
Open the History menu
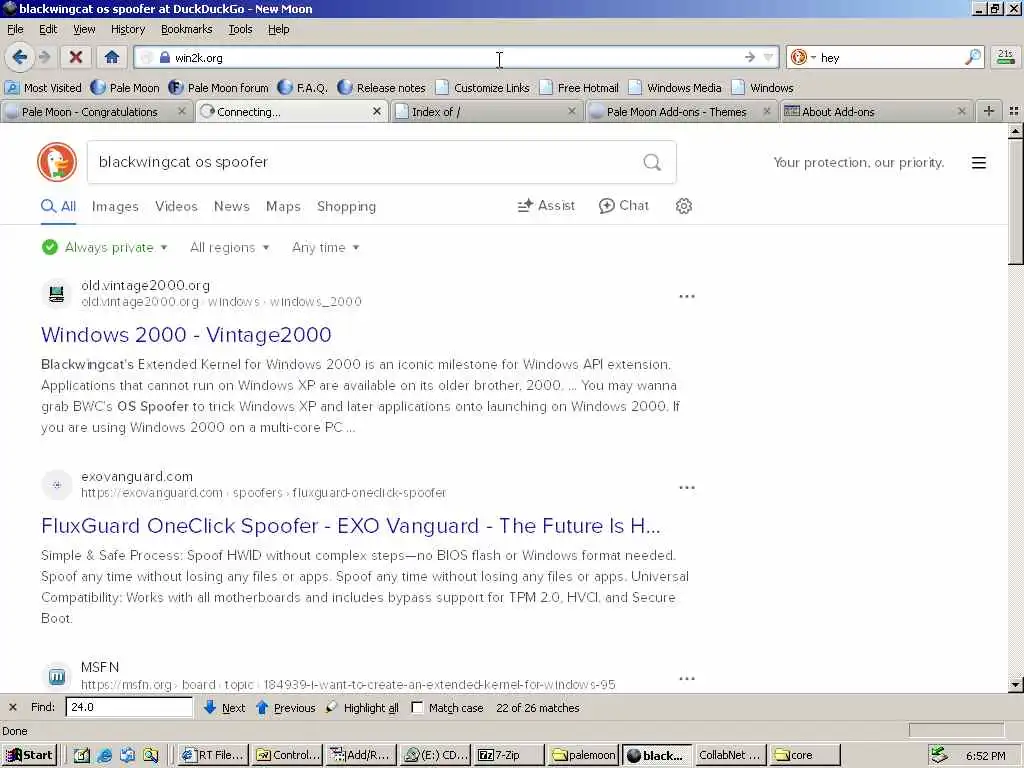pos(127,29)
